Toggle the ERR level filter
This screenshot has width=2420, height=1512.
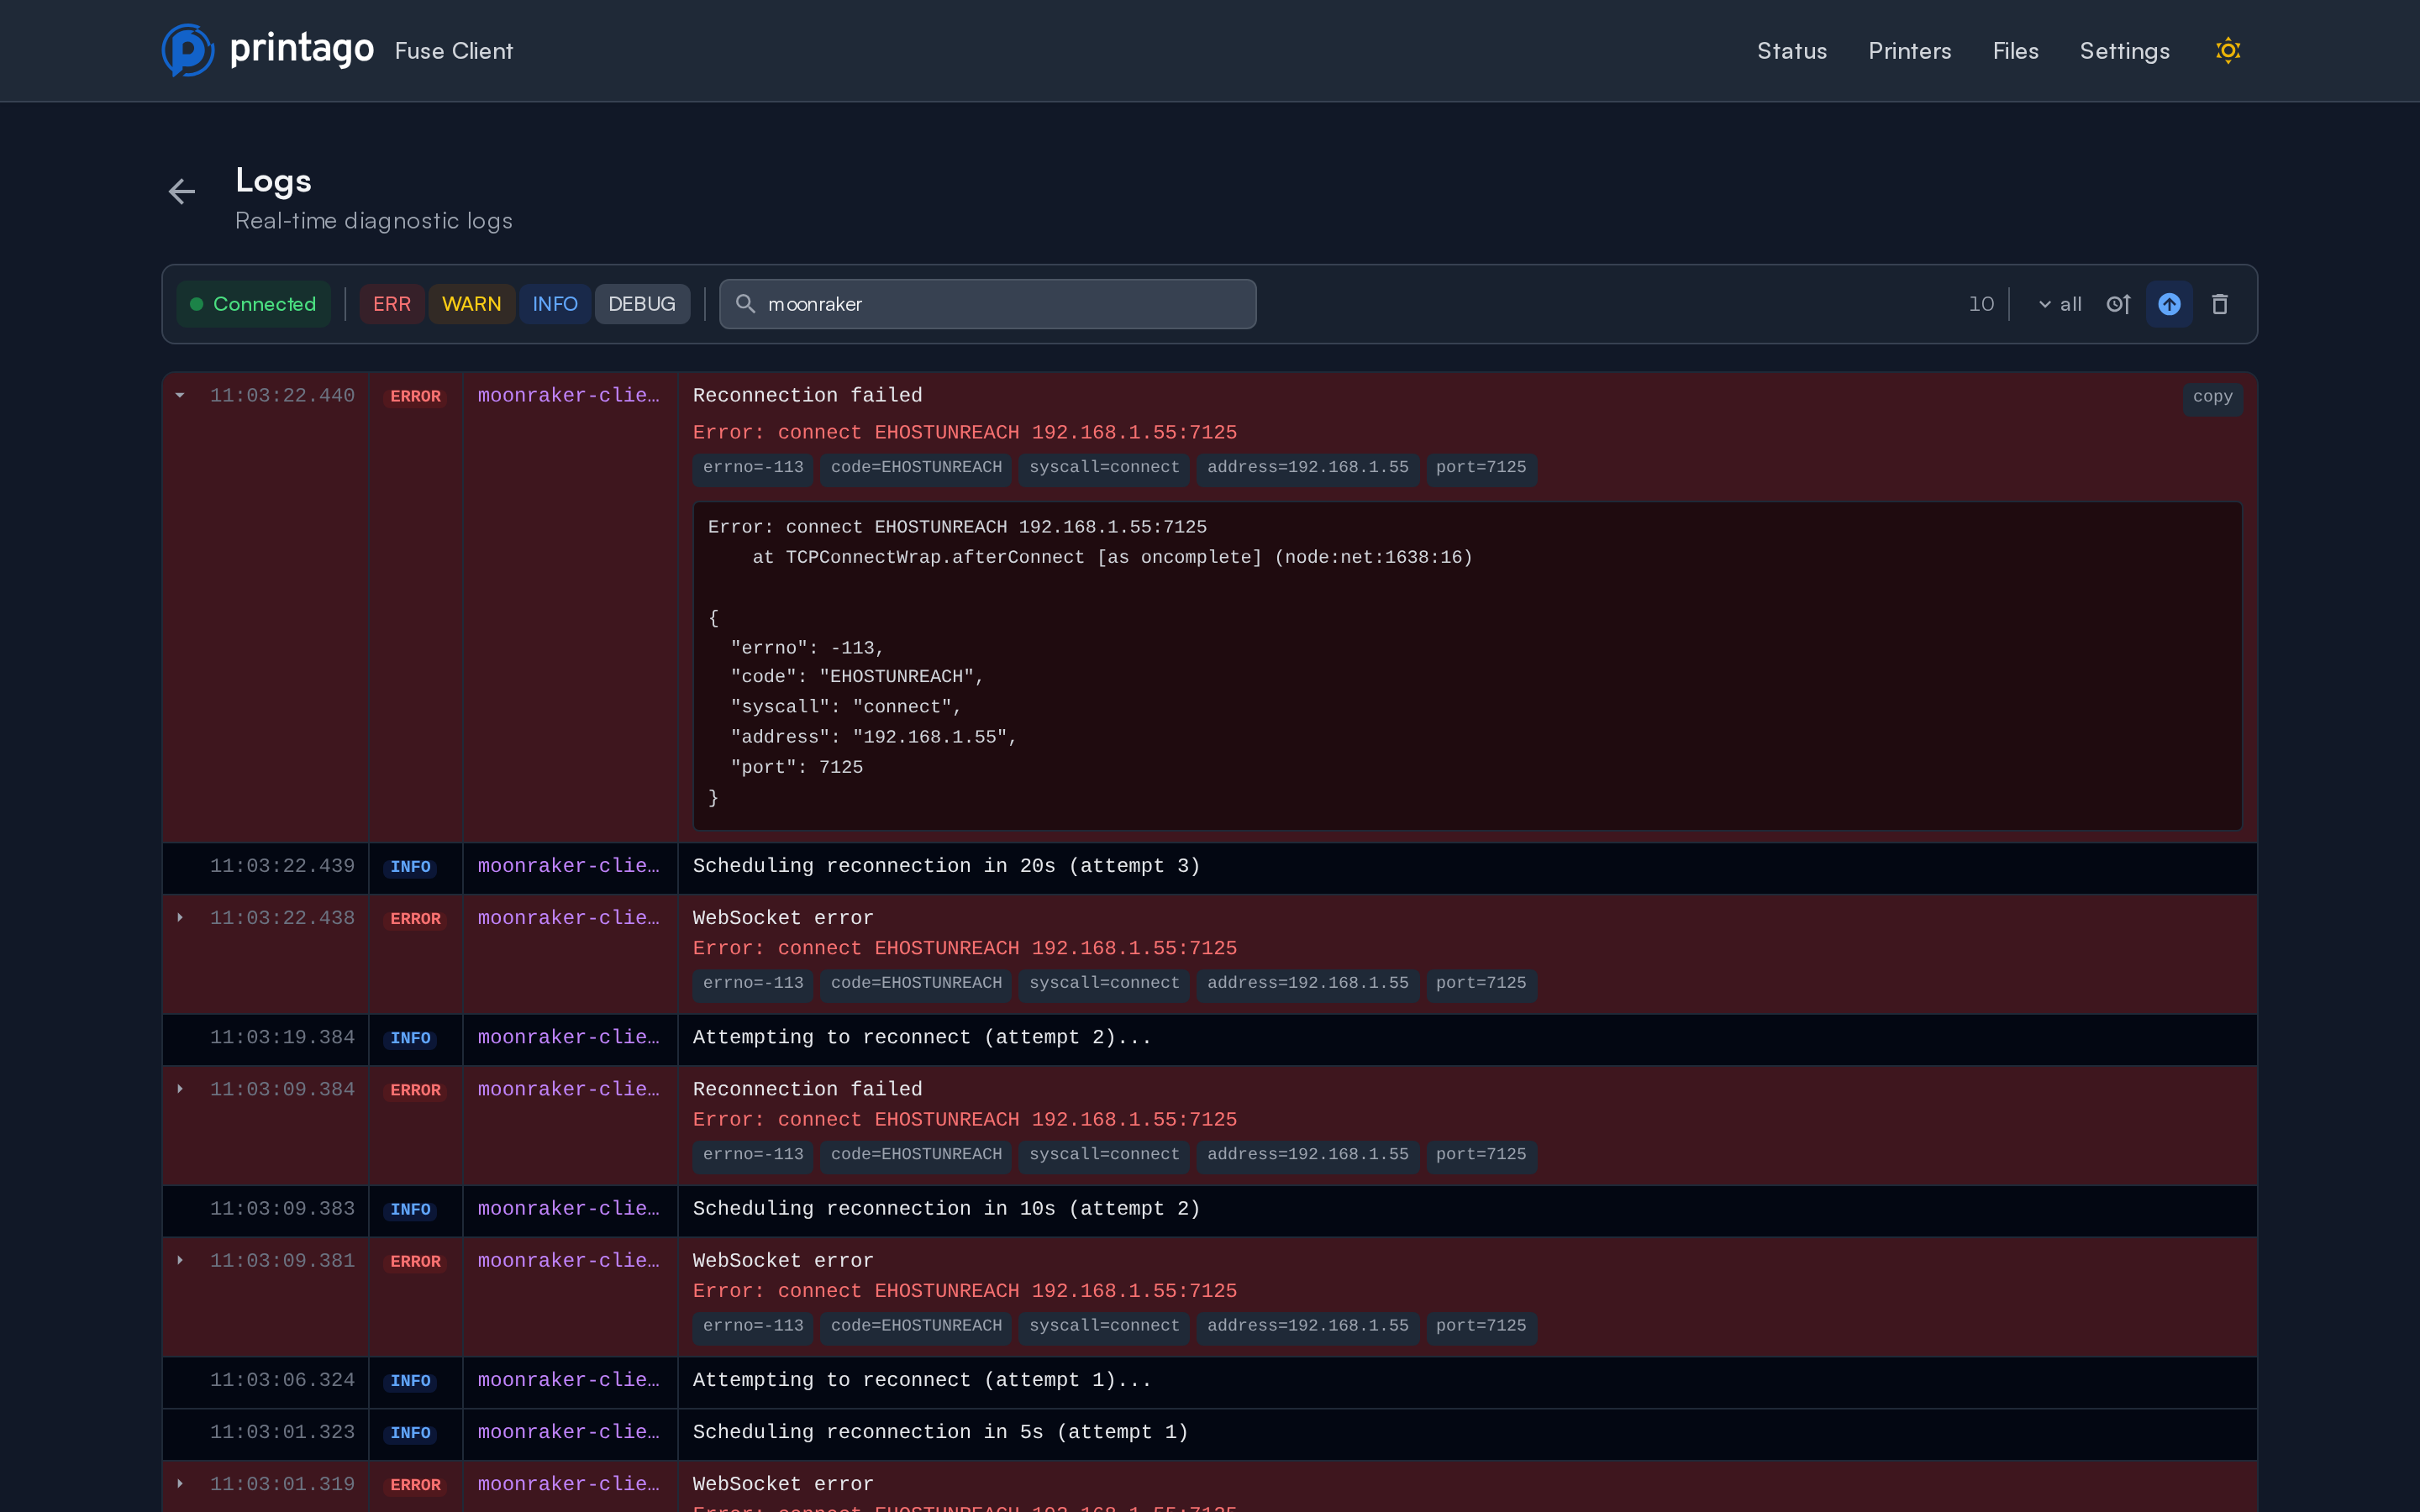point(392,304)
